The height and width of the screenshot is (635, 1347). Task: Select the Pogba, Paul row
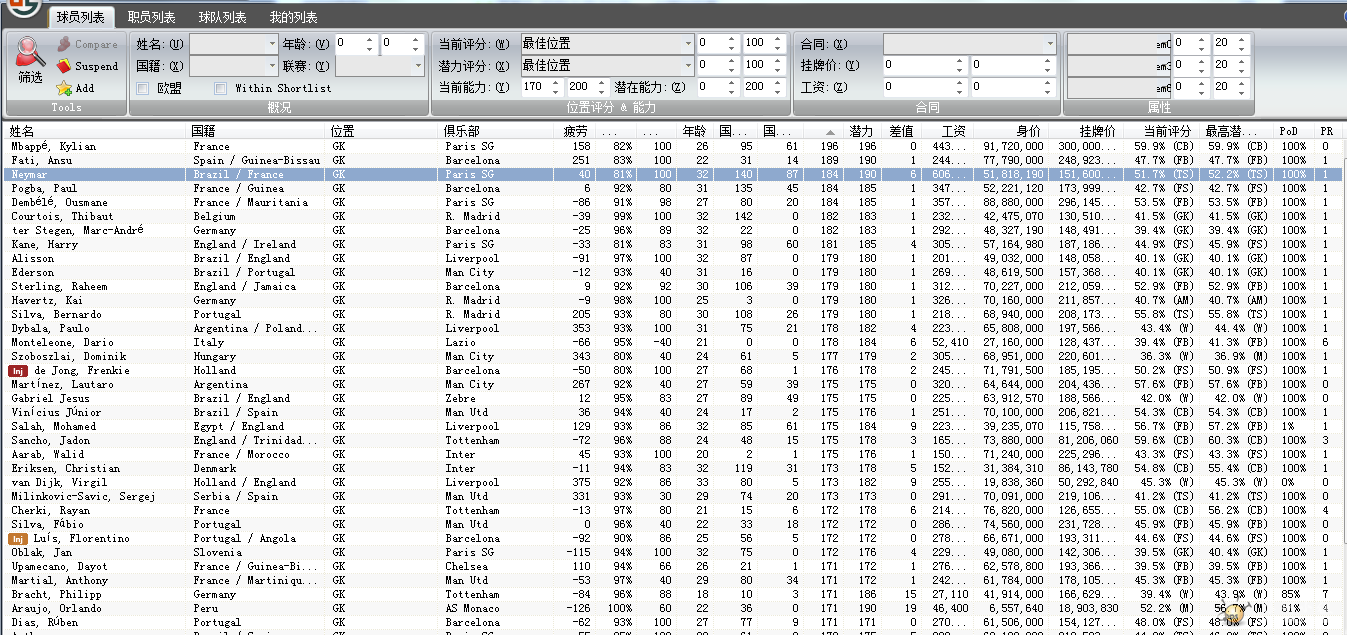coord(673,188)
